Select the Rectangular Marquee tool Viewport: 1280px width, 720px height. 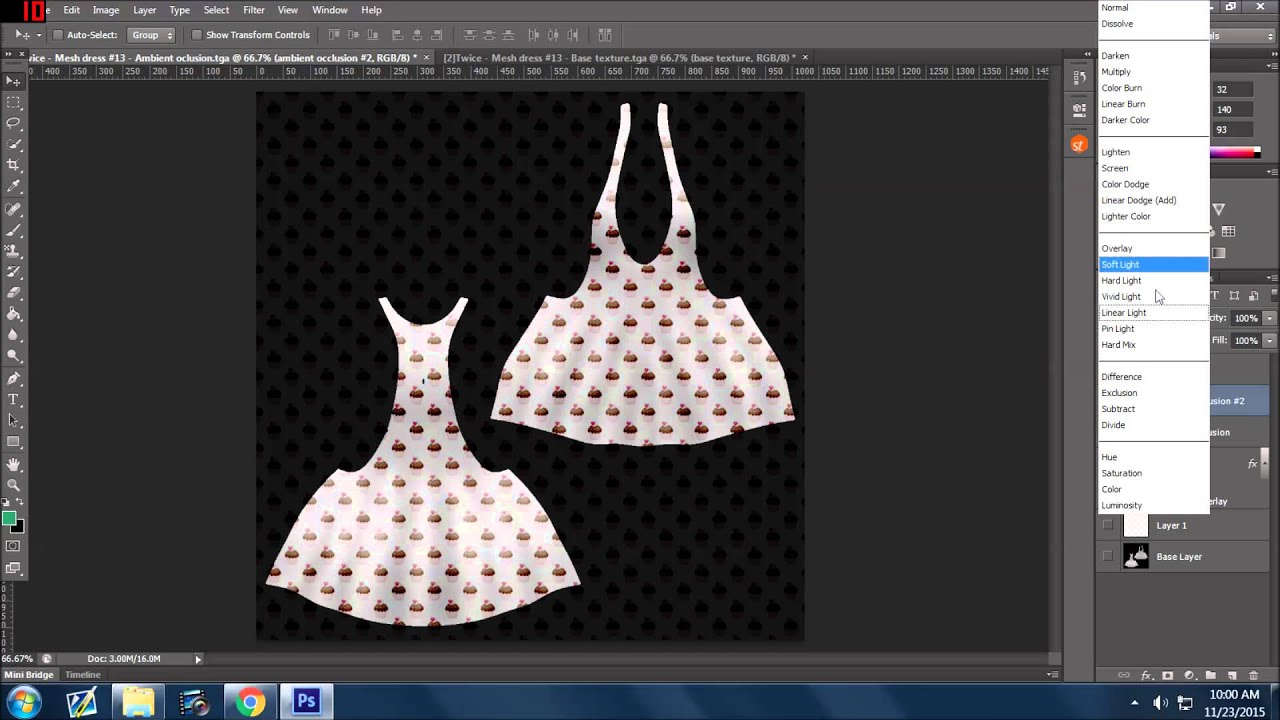point(13,102)
